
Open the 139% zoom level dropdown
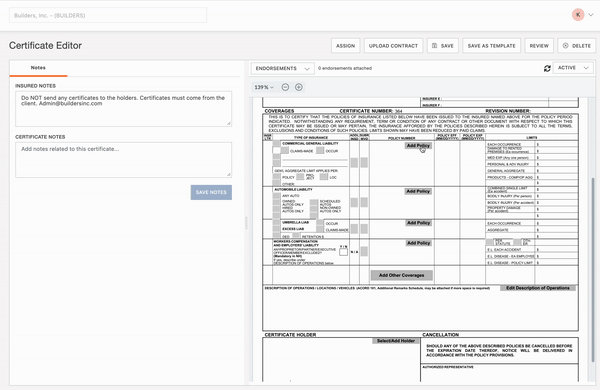(264, 87)
